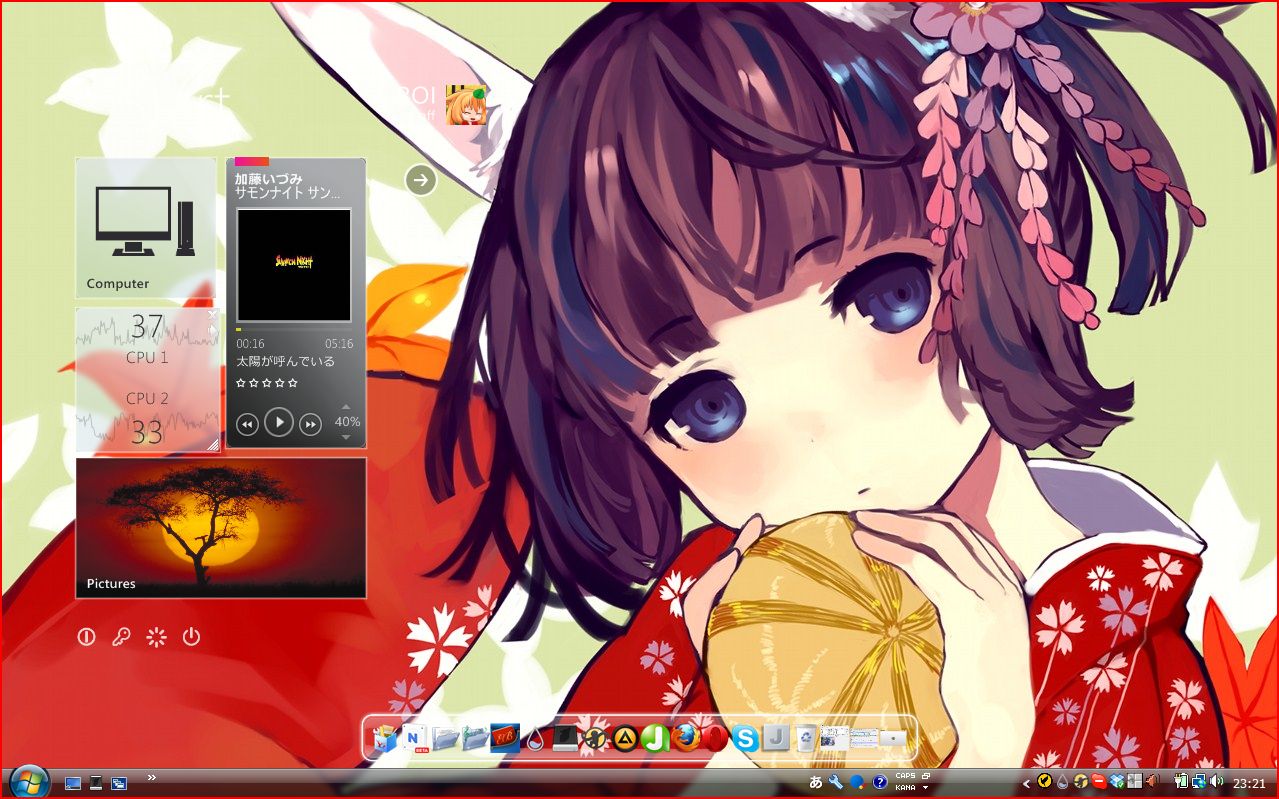Viewport: 1279px width, 799px height.
Task: Click the circled-bar standby icon
Action: [86, 637]
